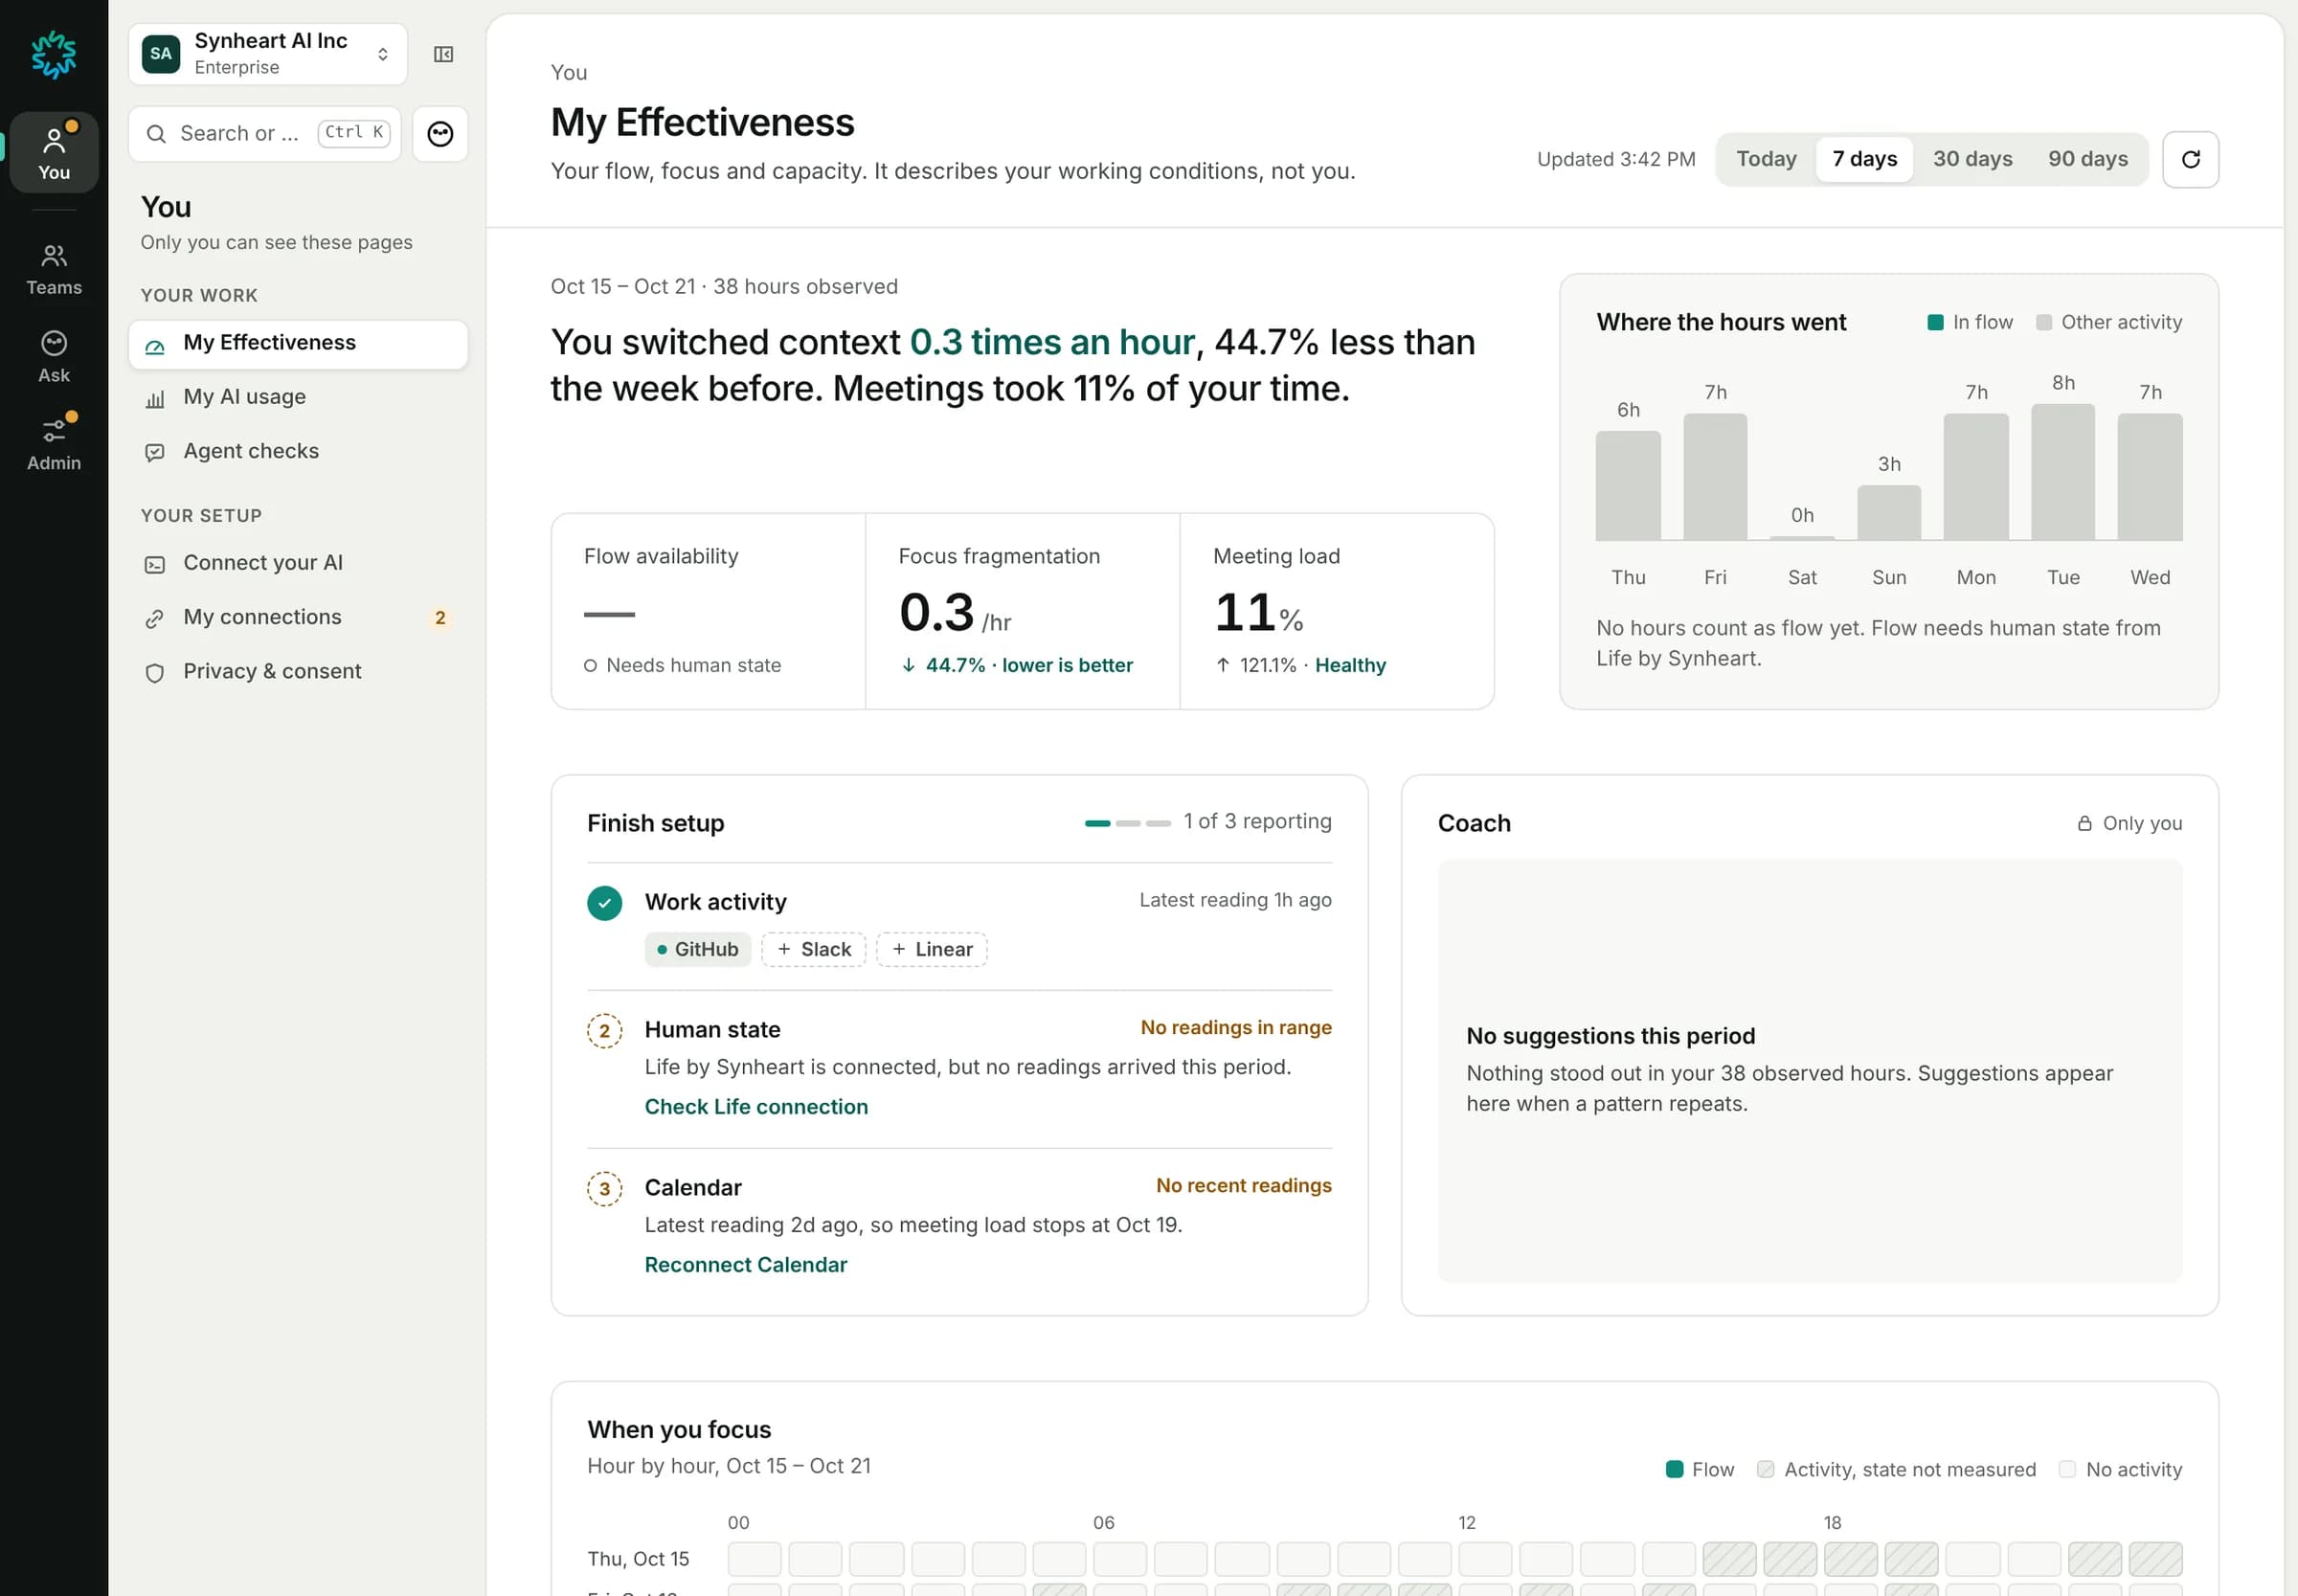Click the lock icon next to Only you
2298x1596 pixels.
(x=2084, y=823)
